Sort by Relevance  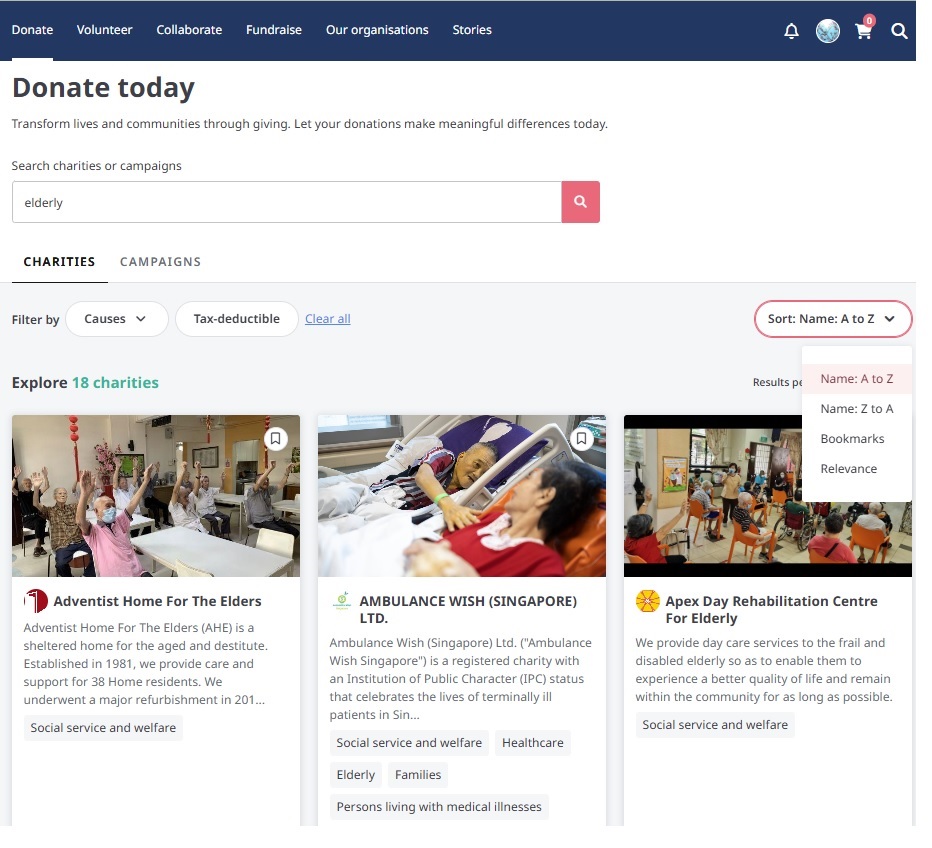(x=857, y=469)
